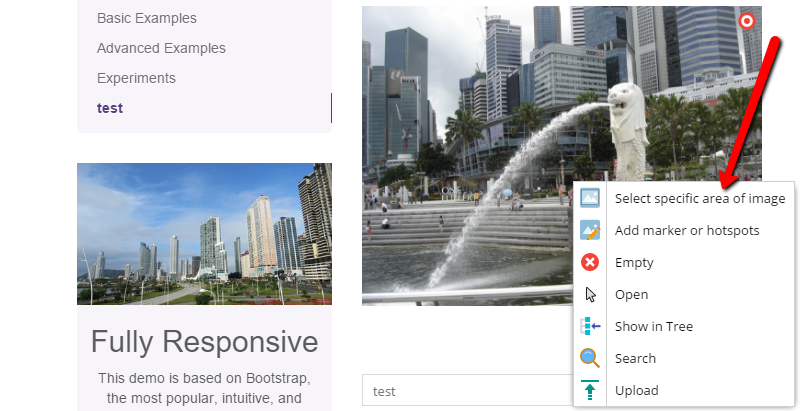
Task: Click the cursor arrow icon beside Open
Action: [590, 294]
